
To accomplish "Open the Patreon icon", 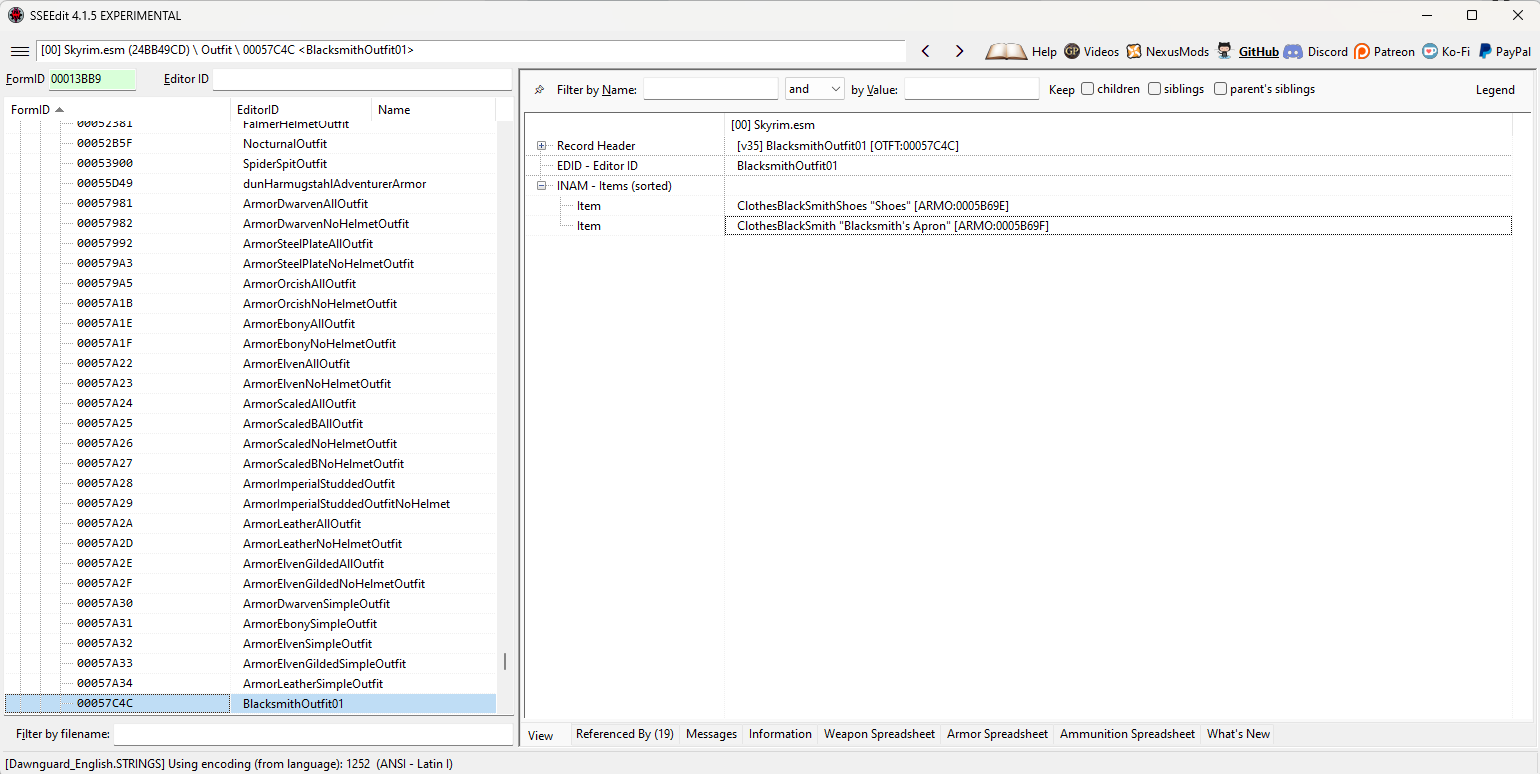I will point(1362,51).
